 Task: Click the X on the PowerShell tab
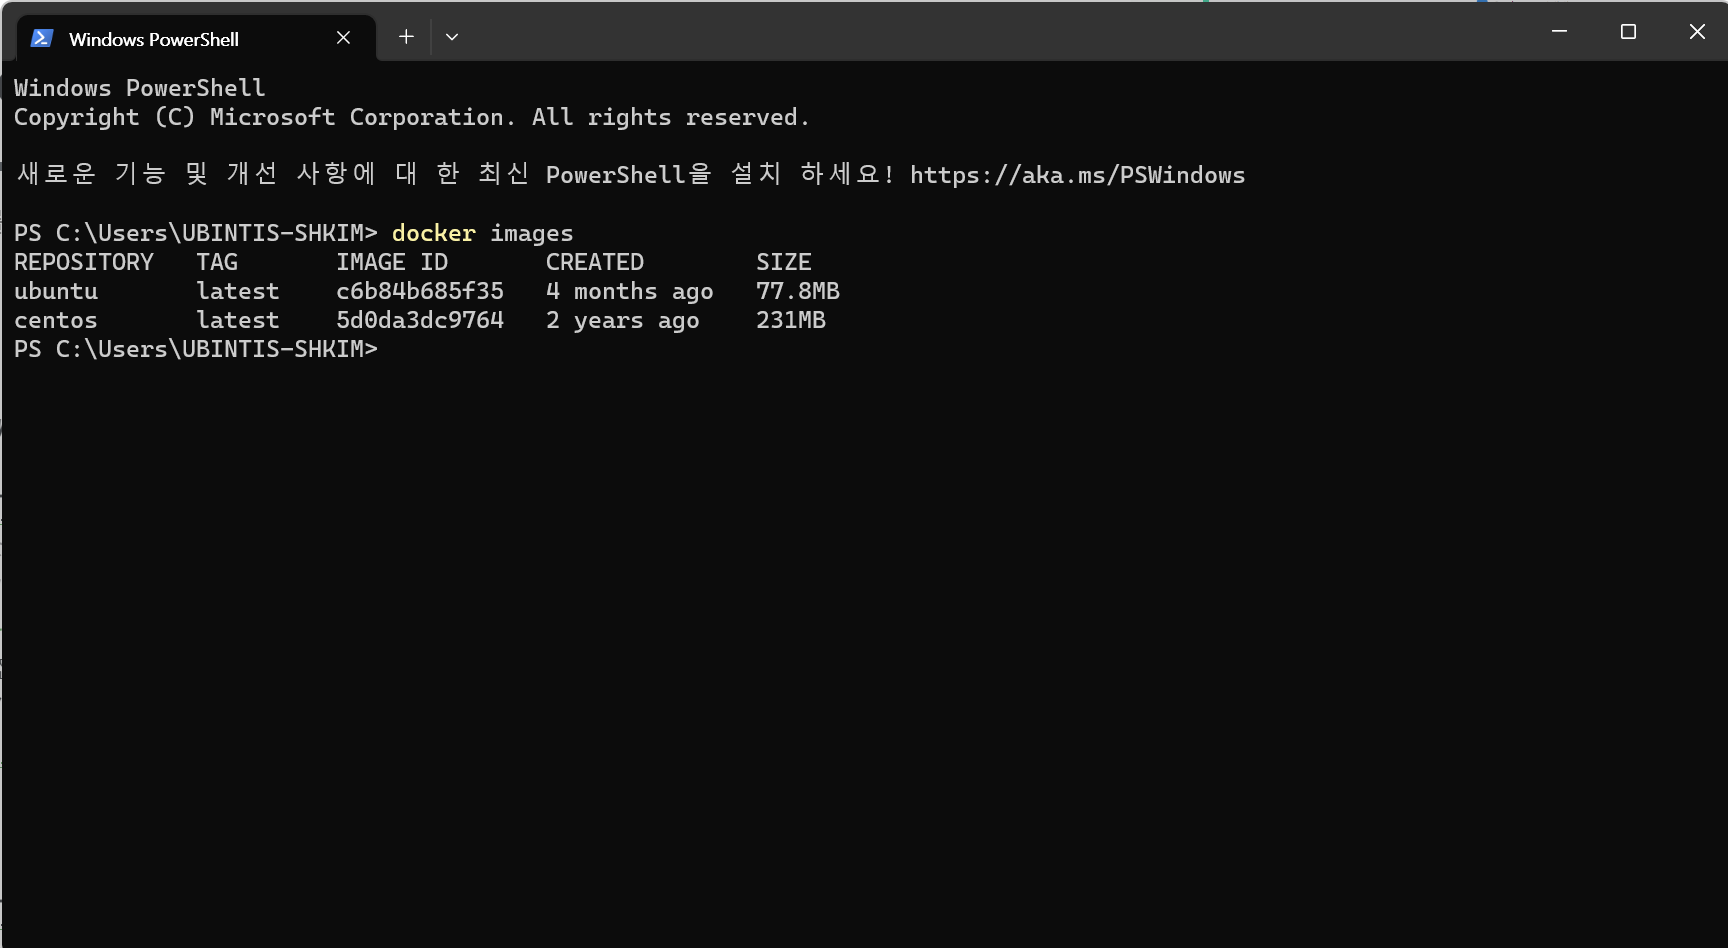pos(343,37)
